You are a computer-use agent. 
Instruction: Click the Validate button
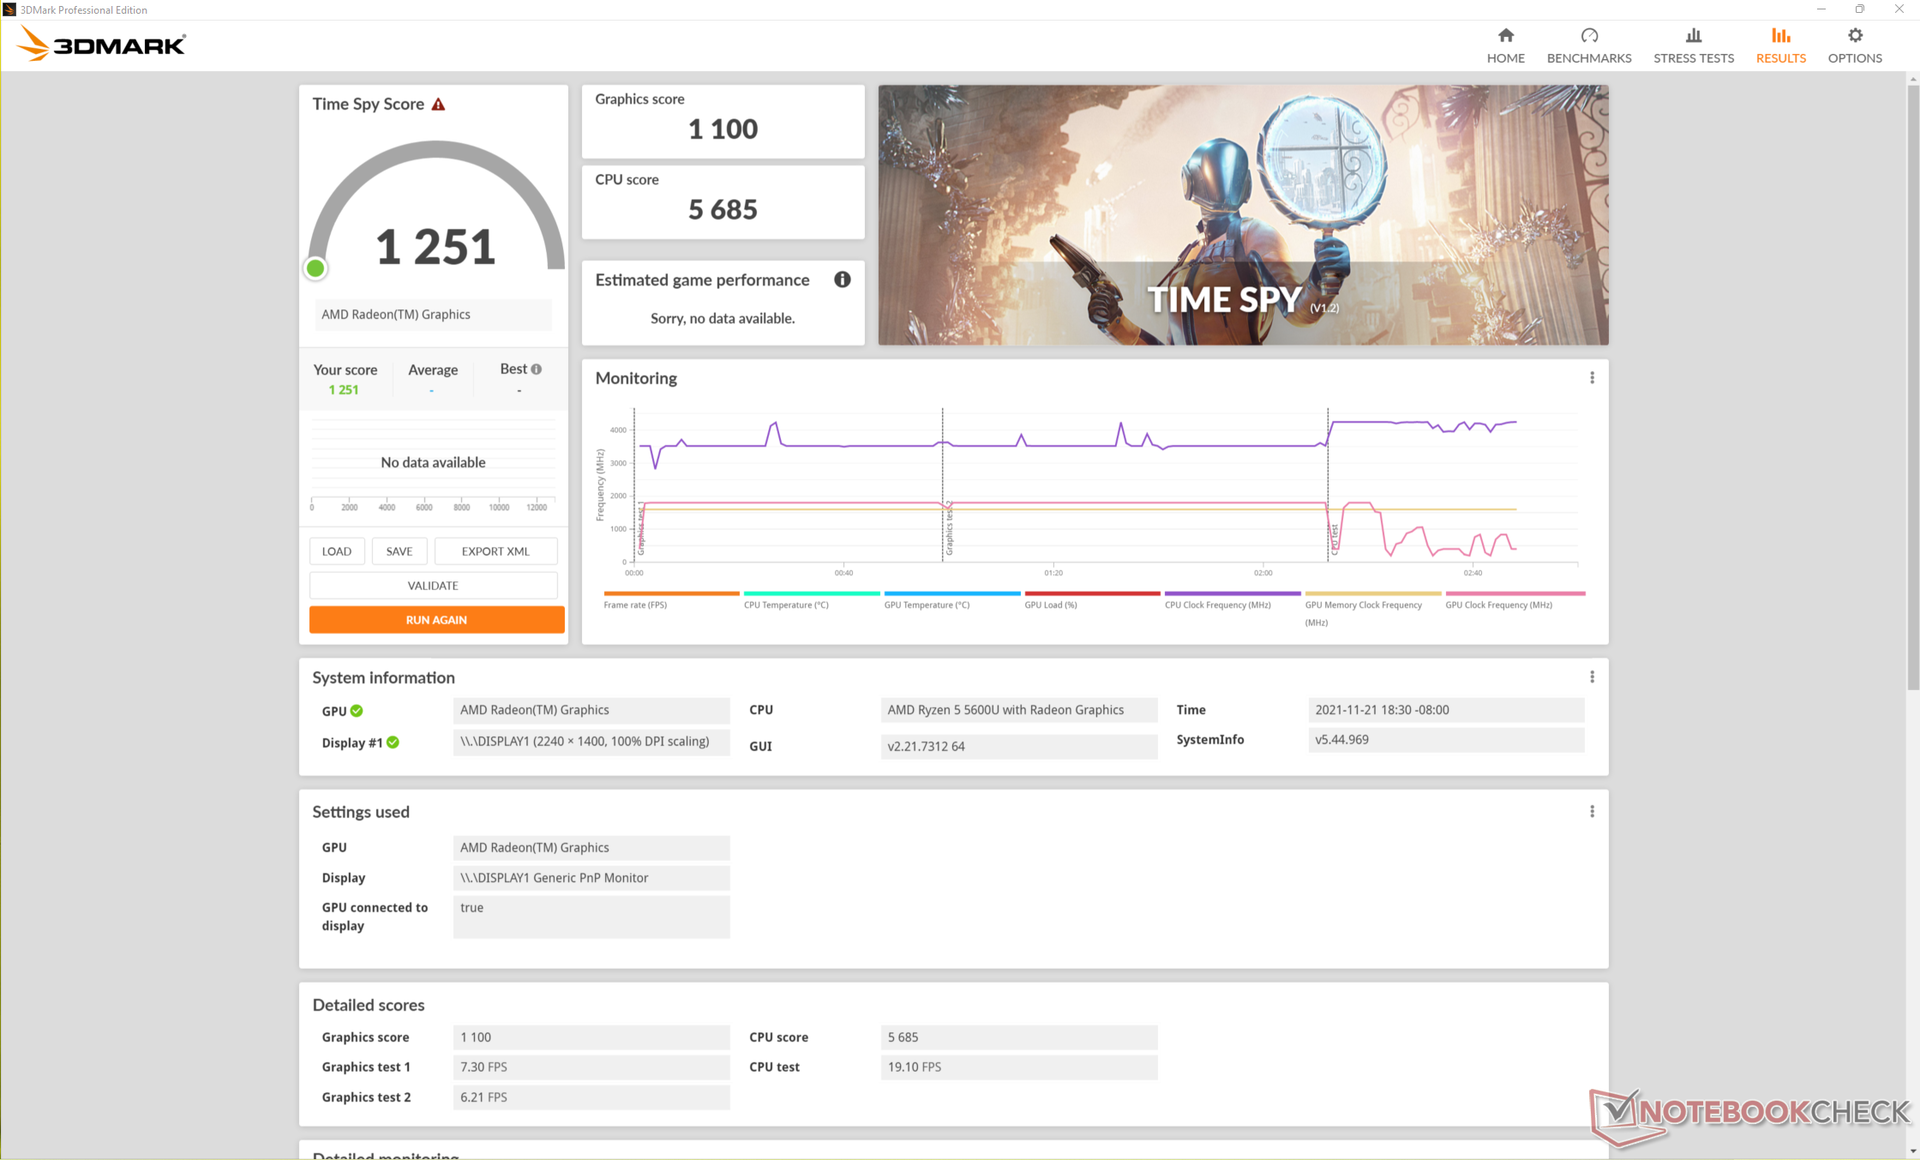[x=433, y=585]
